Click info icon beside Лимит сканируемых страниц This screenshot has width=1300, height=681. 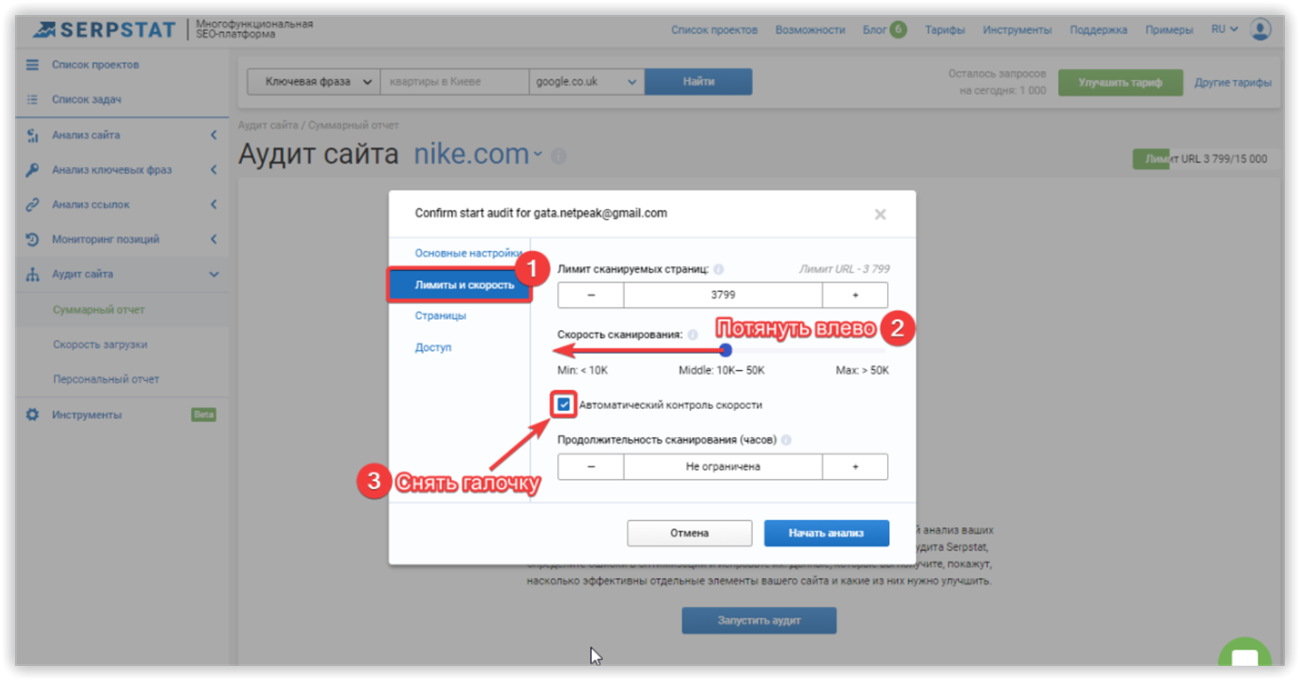pos(720,269)
